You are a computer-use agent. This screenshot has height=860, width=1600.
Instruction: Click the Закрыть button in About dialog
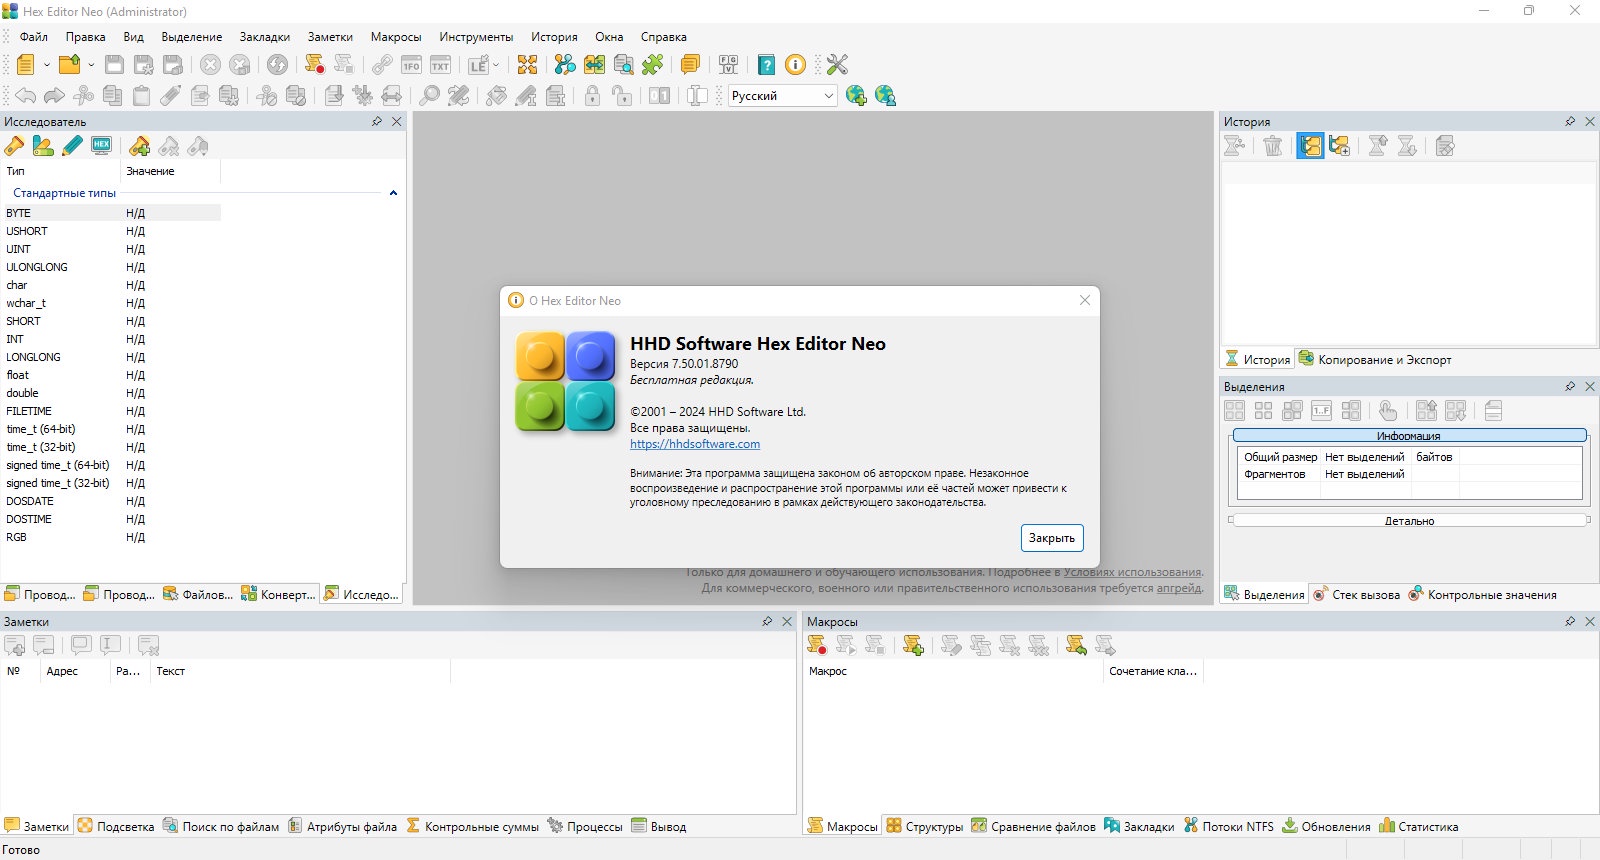1052,538
